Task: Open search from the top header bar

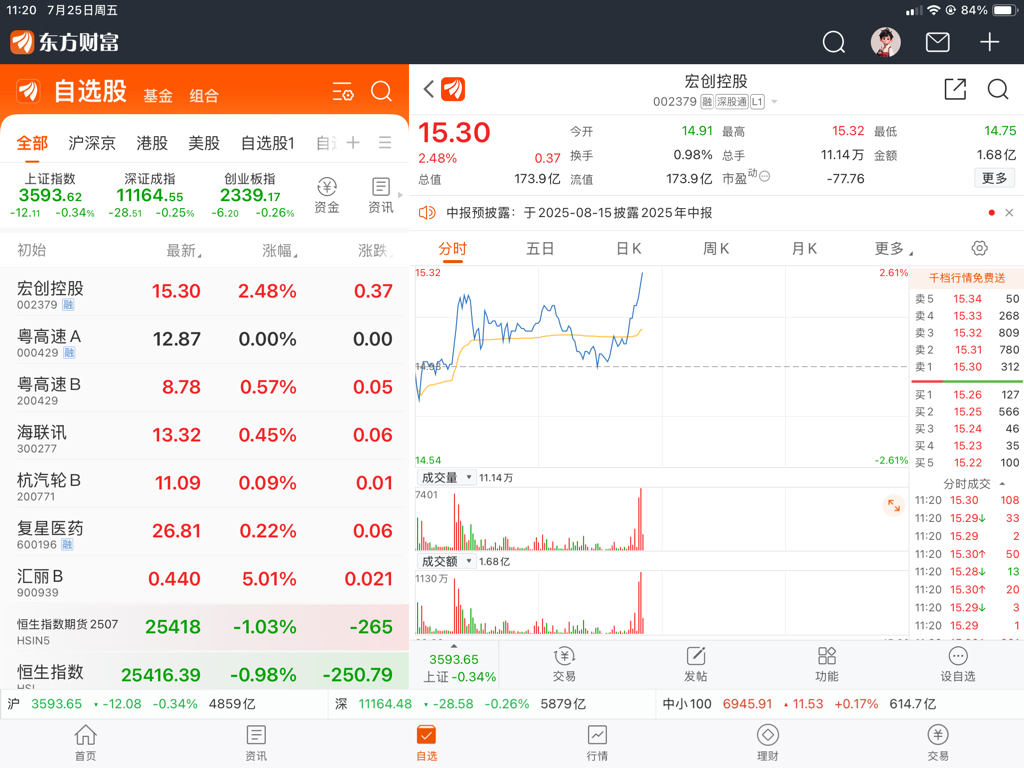Action: coord(833,42)
